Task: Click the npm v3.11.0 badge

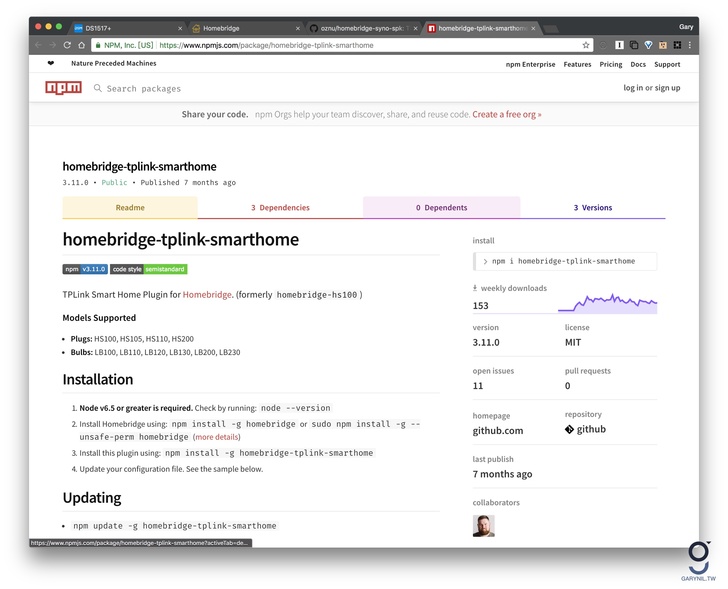Action: click(85, 269)
